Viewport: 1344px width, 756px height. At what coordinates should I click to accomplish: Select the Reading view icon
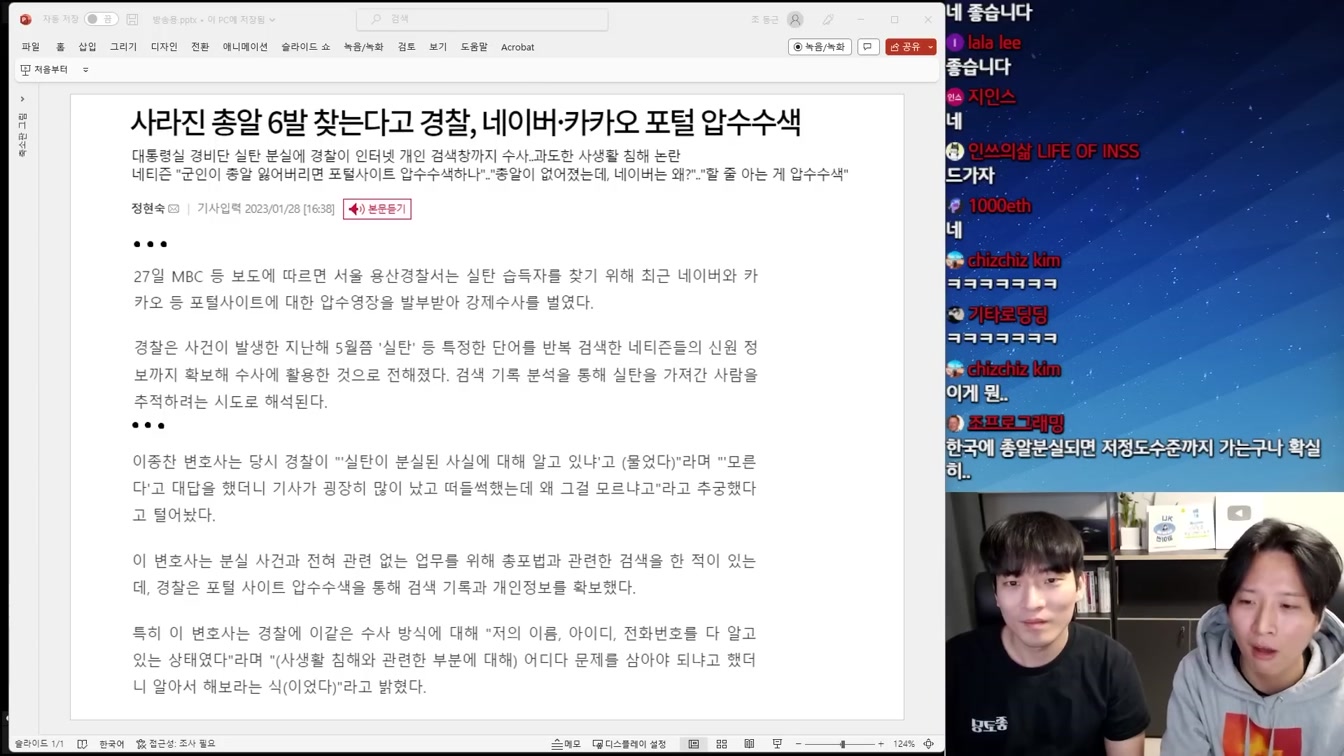click(749, 744)
